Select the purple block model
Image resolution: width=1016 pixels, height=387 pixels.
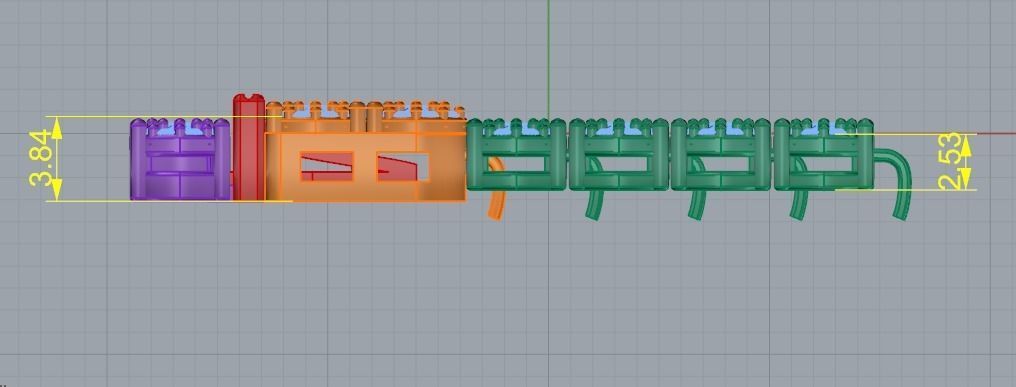pyautogui.click(x=181, y=159)
